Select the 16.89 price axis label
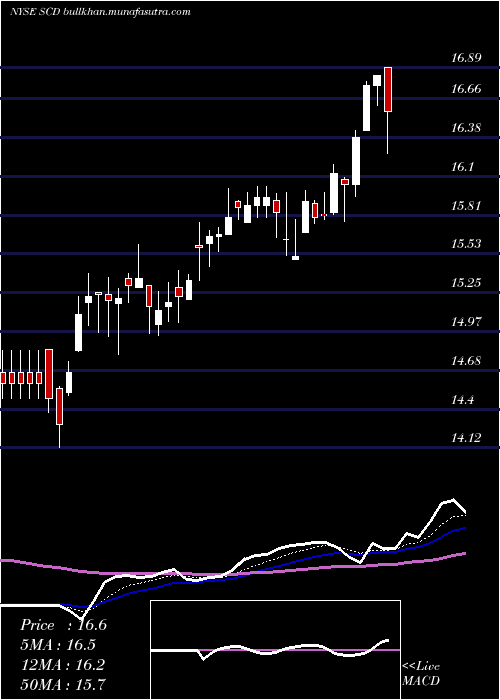Viewport: 500px width, 700px height. pos(466,58)
